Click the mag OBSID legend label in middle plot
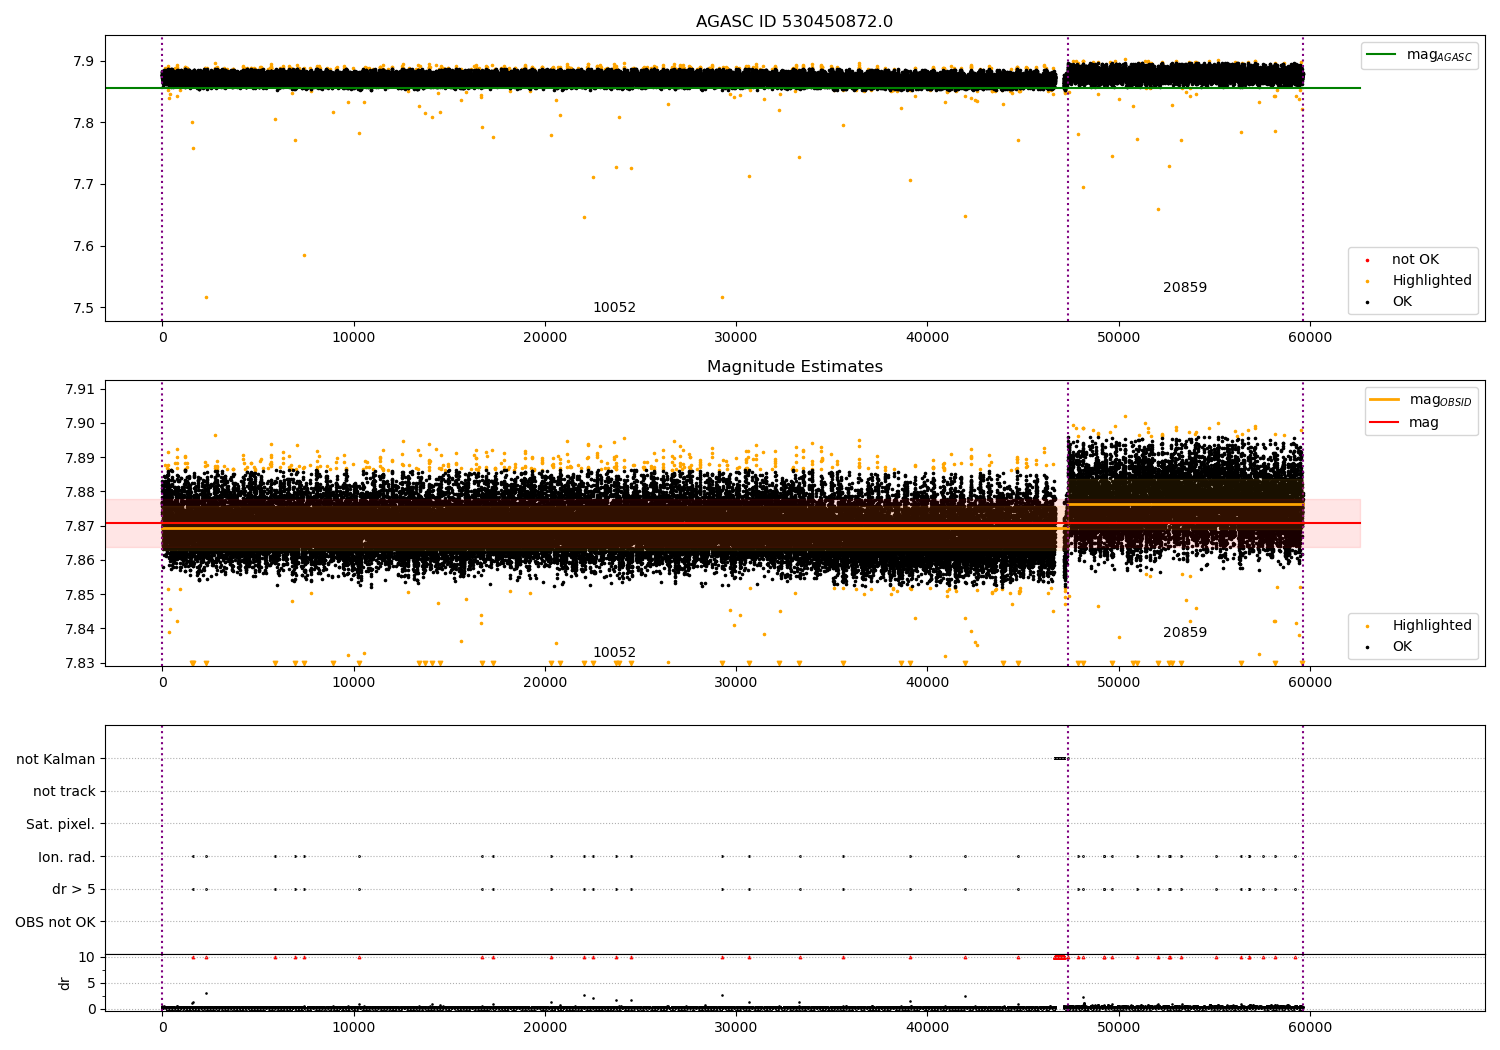 (x=1440, y=400)
